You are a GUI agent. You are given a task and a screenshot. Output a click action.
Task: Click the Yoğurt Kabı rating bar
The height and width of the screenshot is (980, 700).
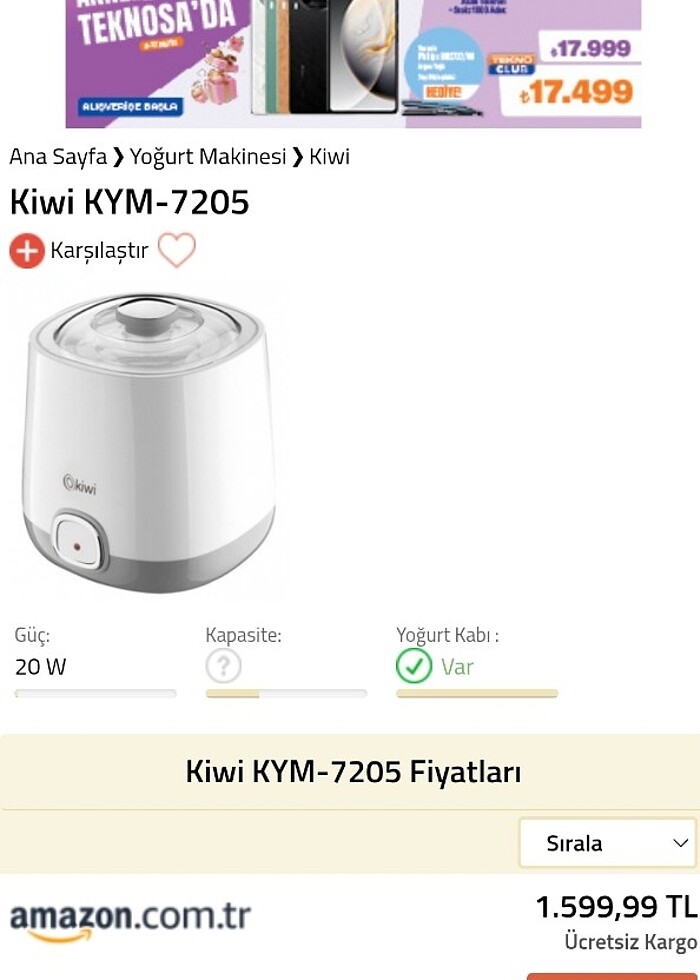click(x=477, y=694)
